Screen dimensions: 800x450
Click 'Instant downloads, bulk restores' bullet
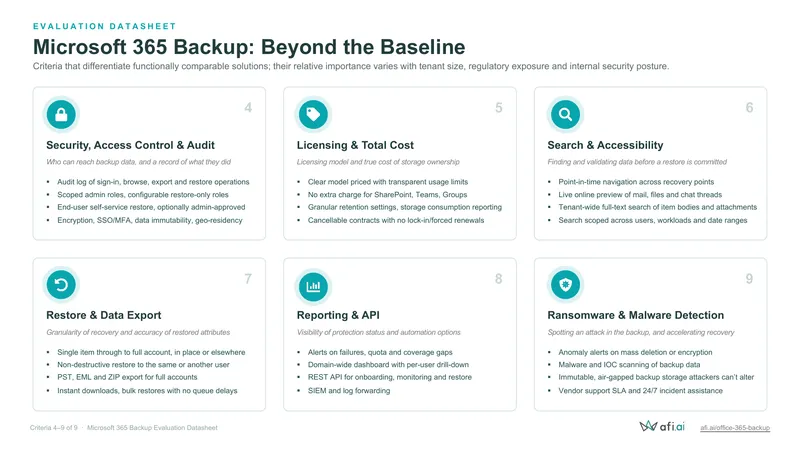[147, 391]
